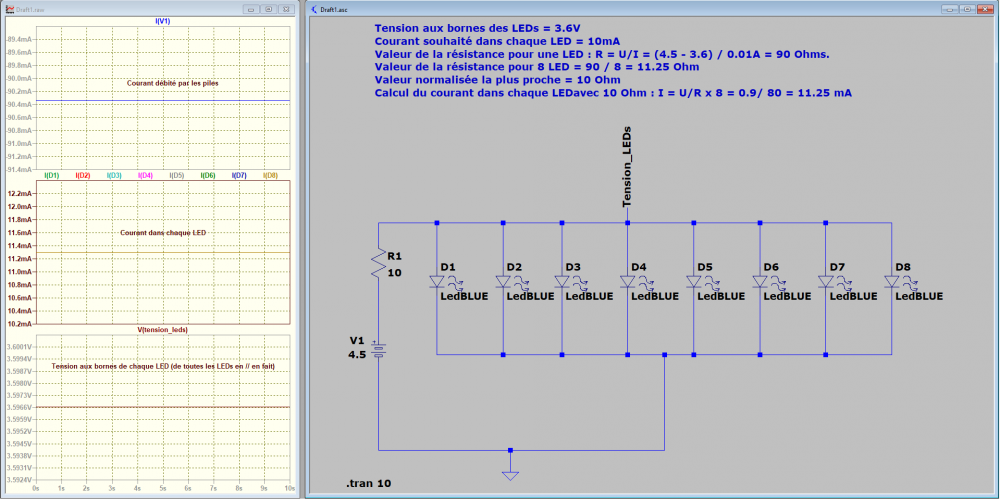Click the V(tension_leds) trace label
The height and width of the screenshot is (499, 1000).
pyautogui.click(x=163, y=329)
